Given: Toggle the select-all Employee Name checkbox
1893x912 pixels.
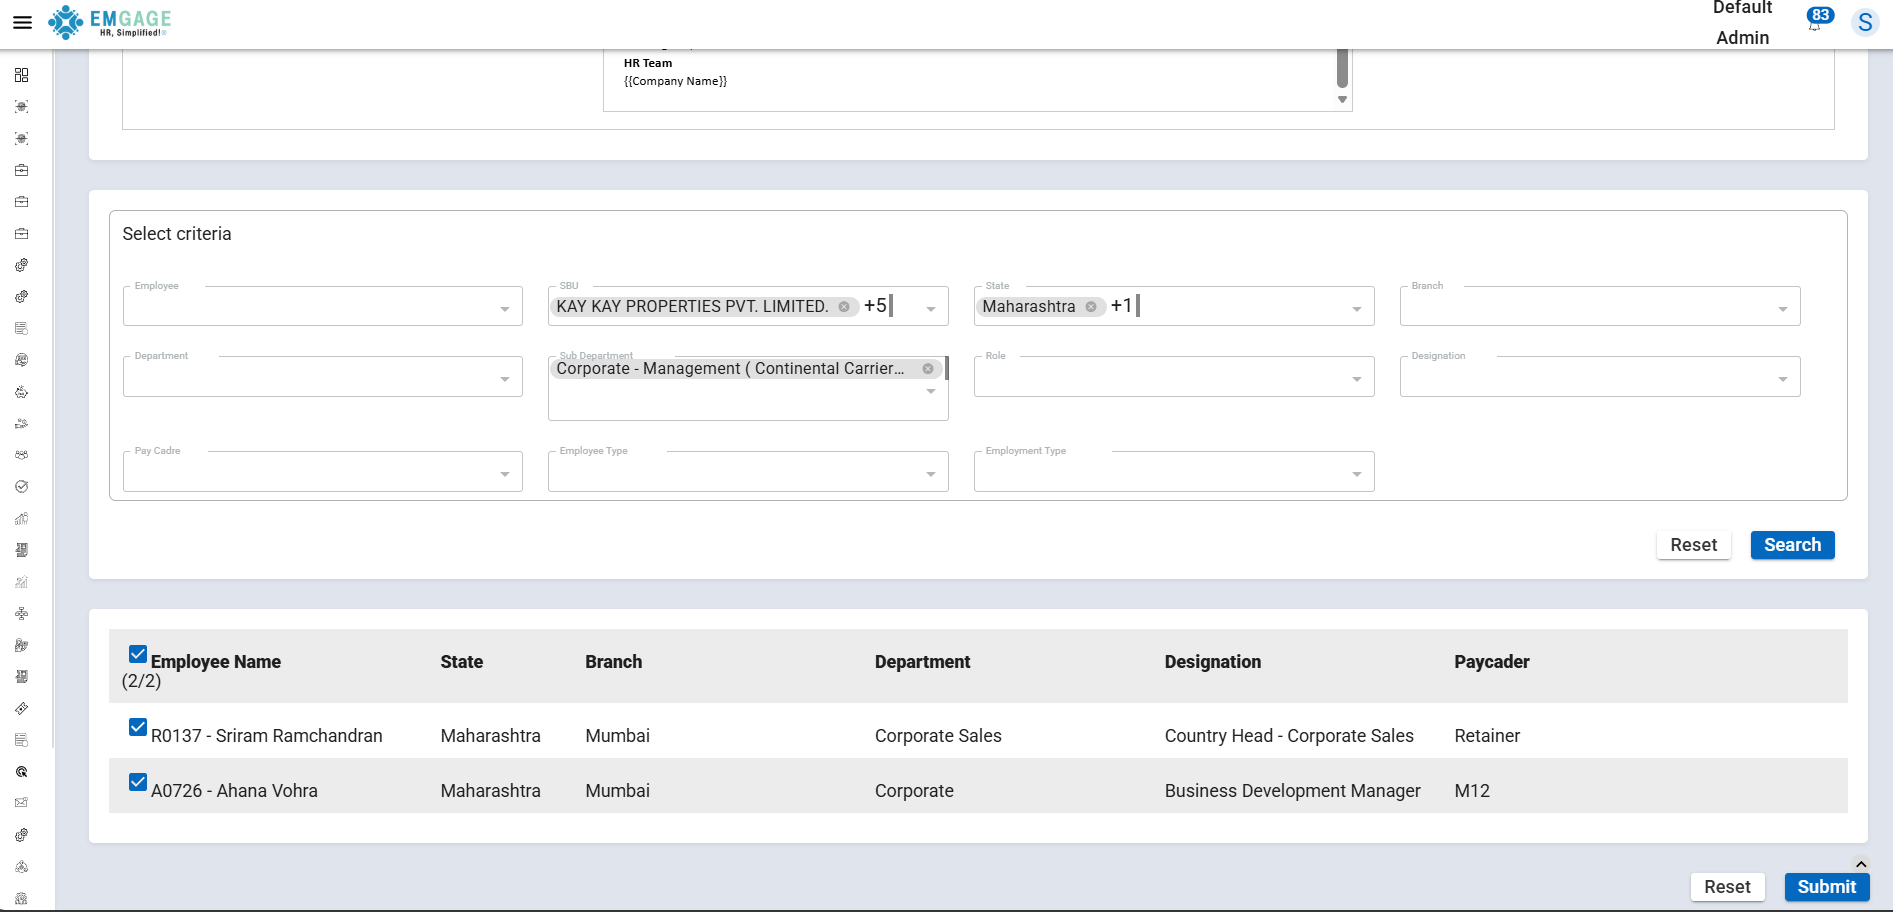Looking at the screenshot, I should click(x=137, y=653).
